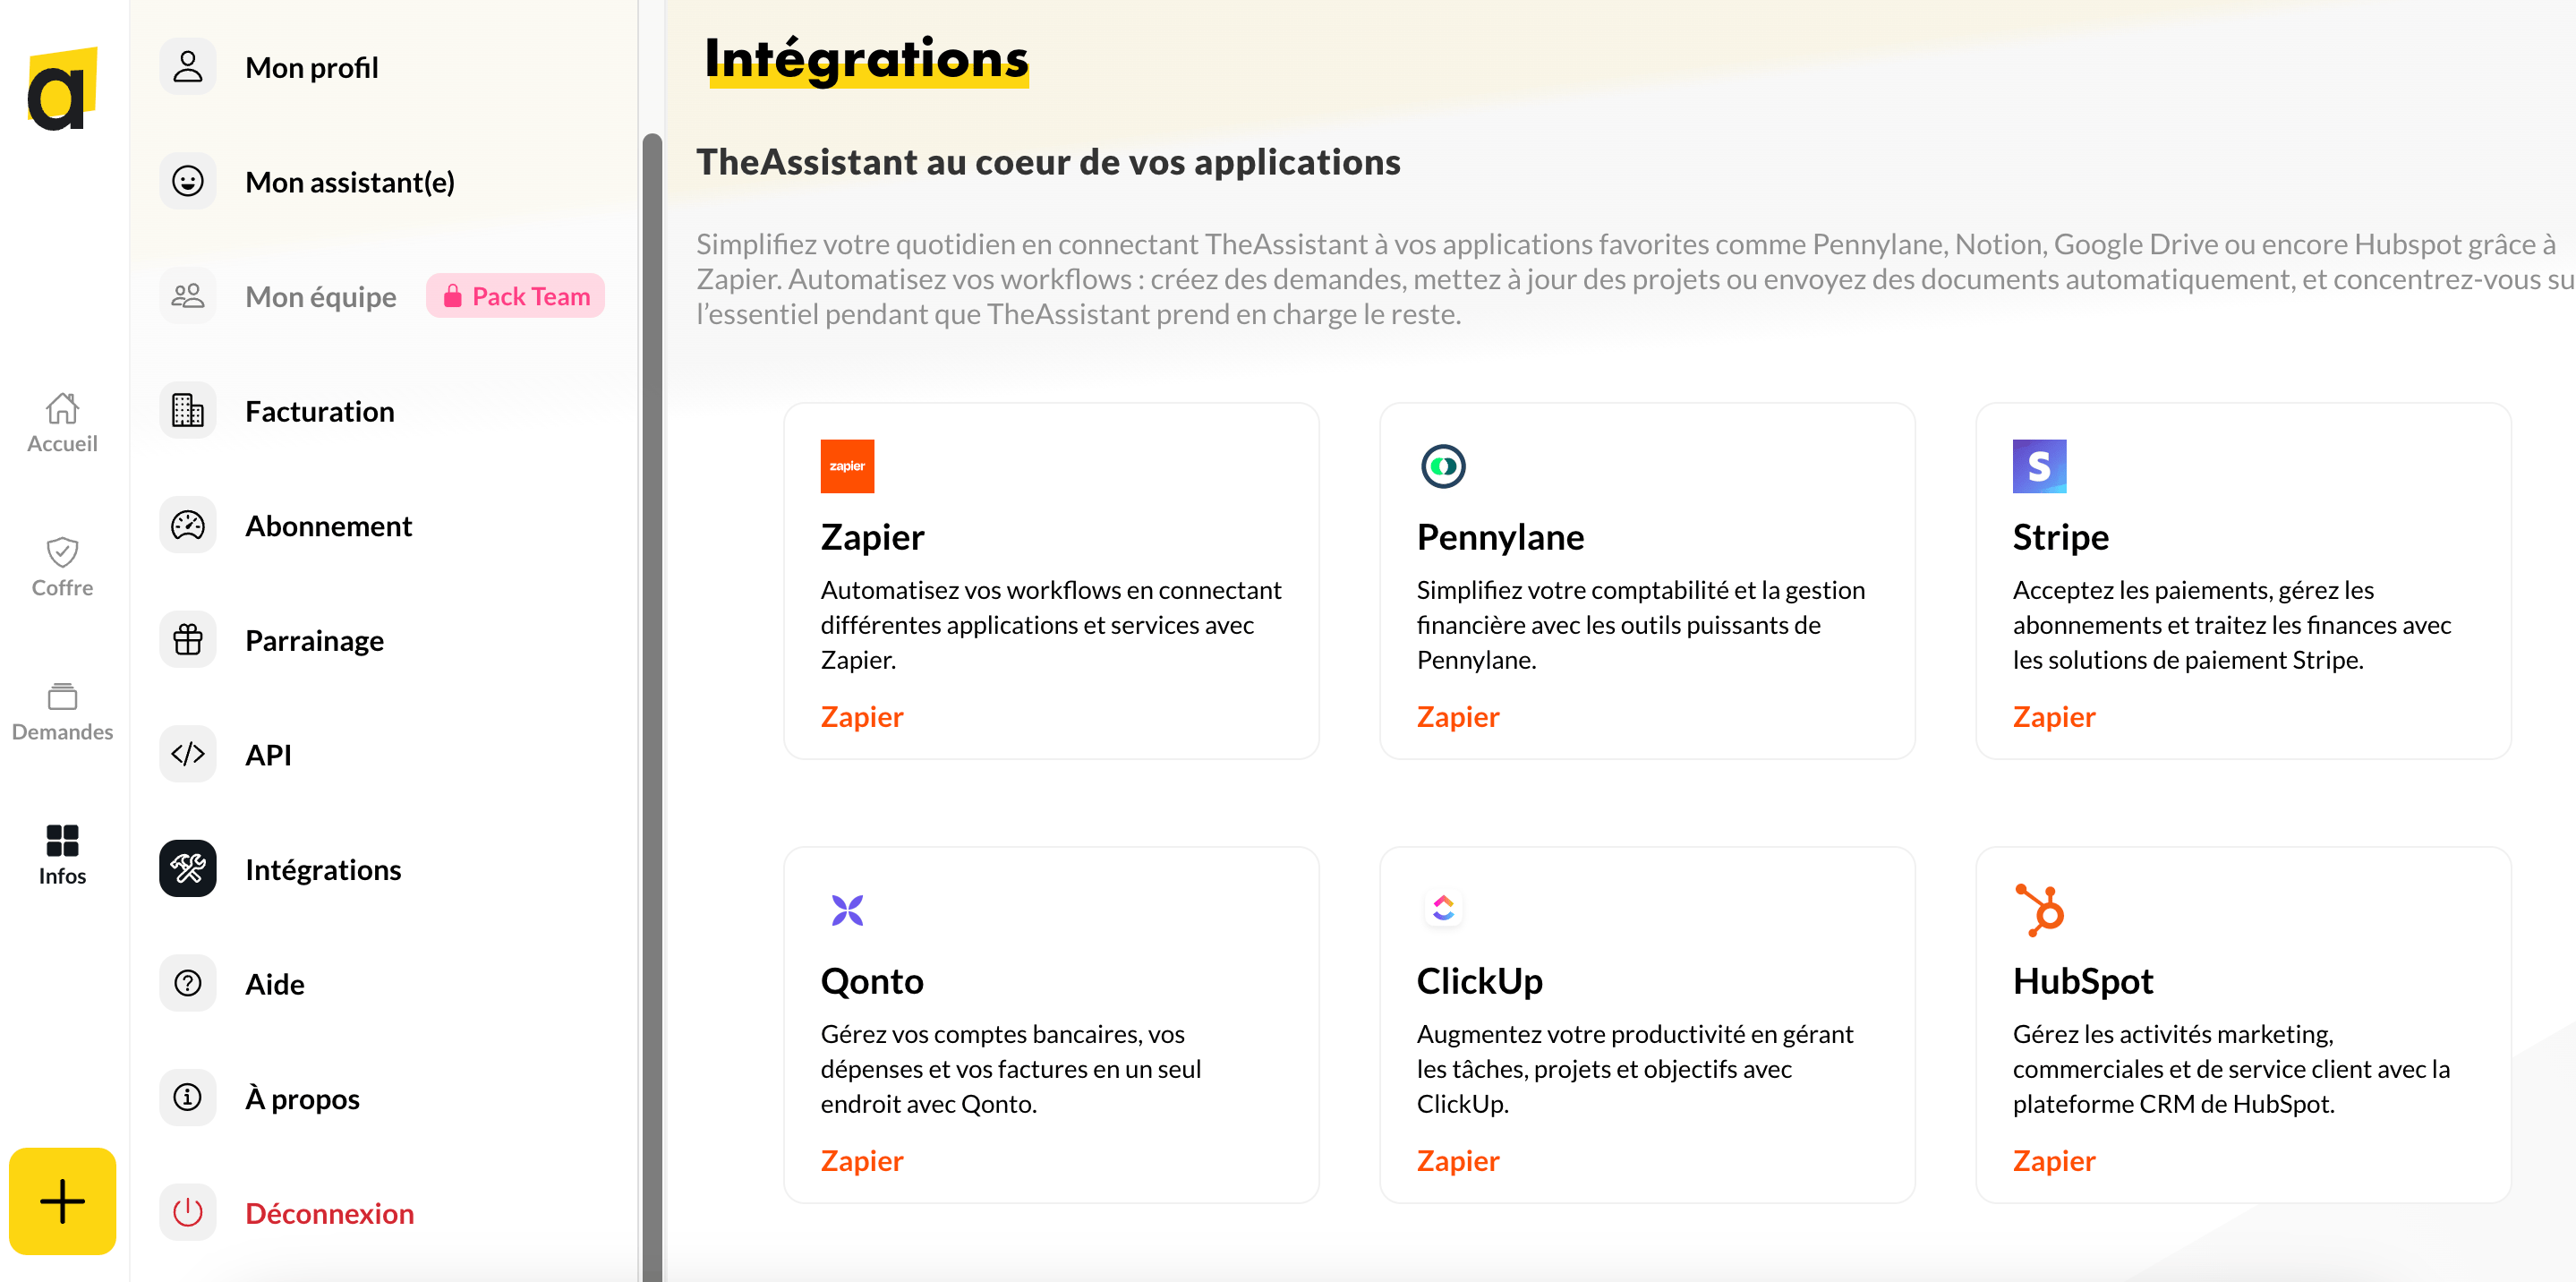Open the Mon profil user icon
This screenshot has width=2576, height=1282.
(187, 67)
